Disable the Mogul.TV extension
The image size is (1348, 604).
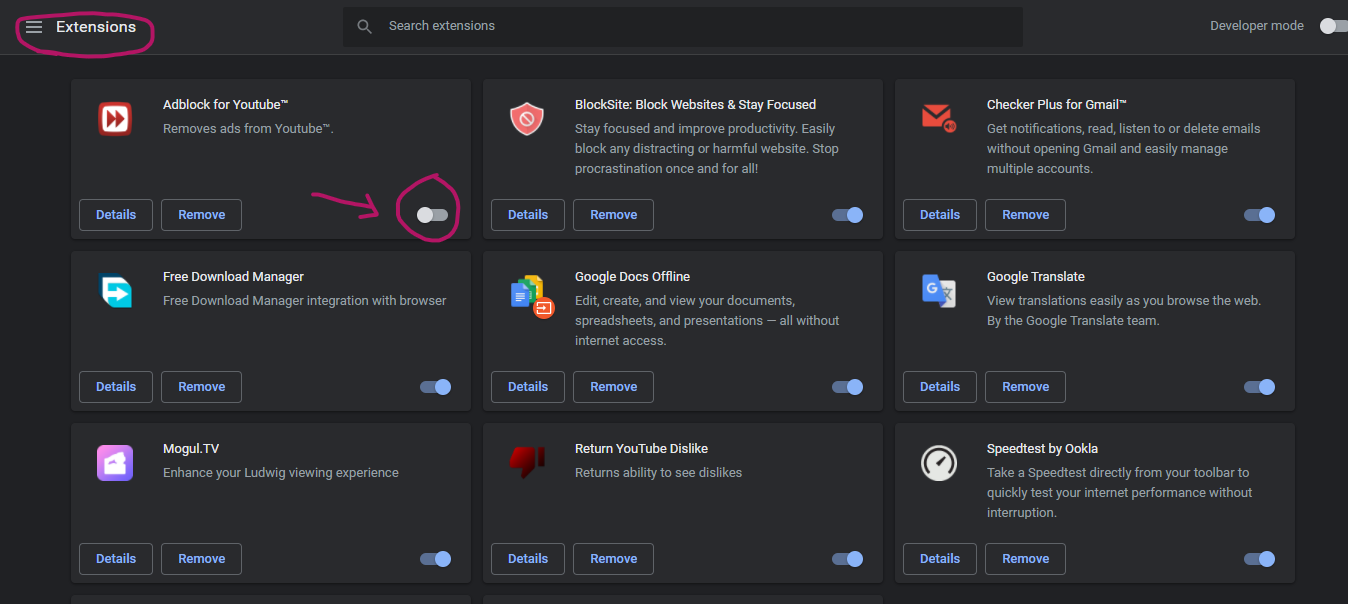pos(435,559)
